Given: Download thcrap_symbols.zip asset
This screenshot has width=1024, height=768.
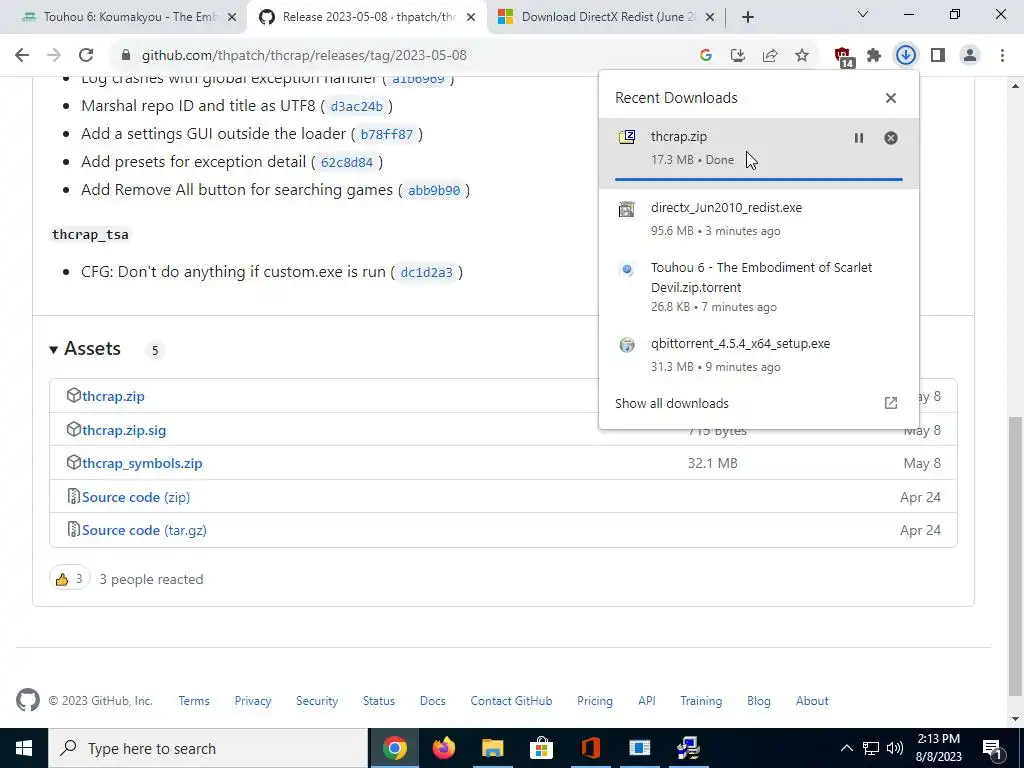Looking at the screenshot, I should coord(142,463).
